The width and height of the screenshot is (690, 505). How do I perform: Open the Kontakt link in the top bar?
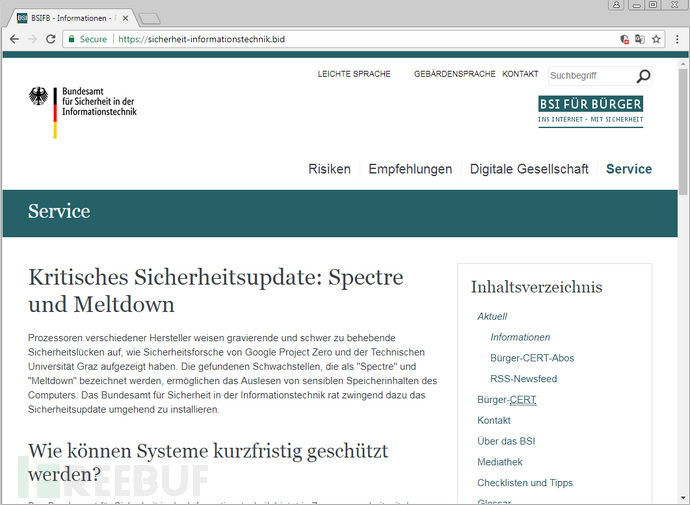coord(520,74)
